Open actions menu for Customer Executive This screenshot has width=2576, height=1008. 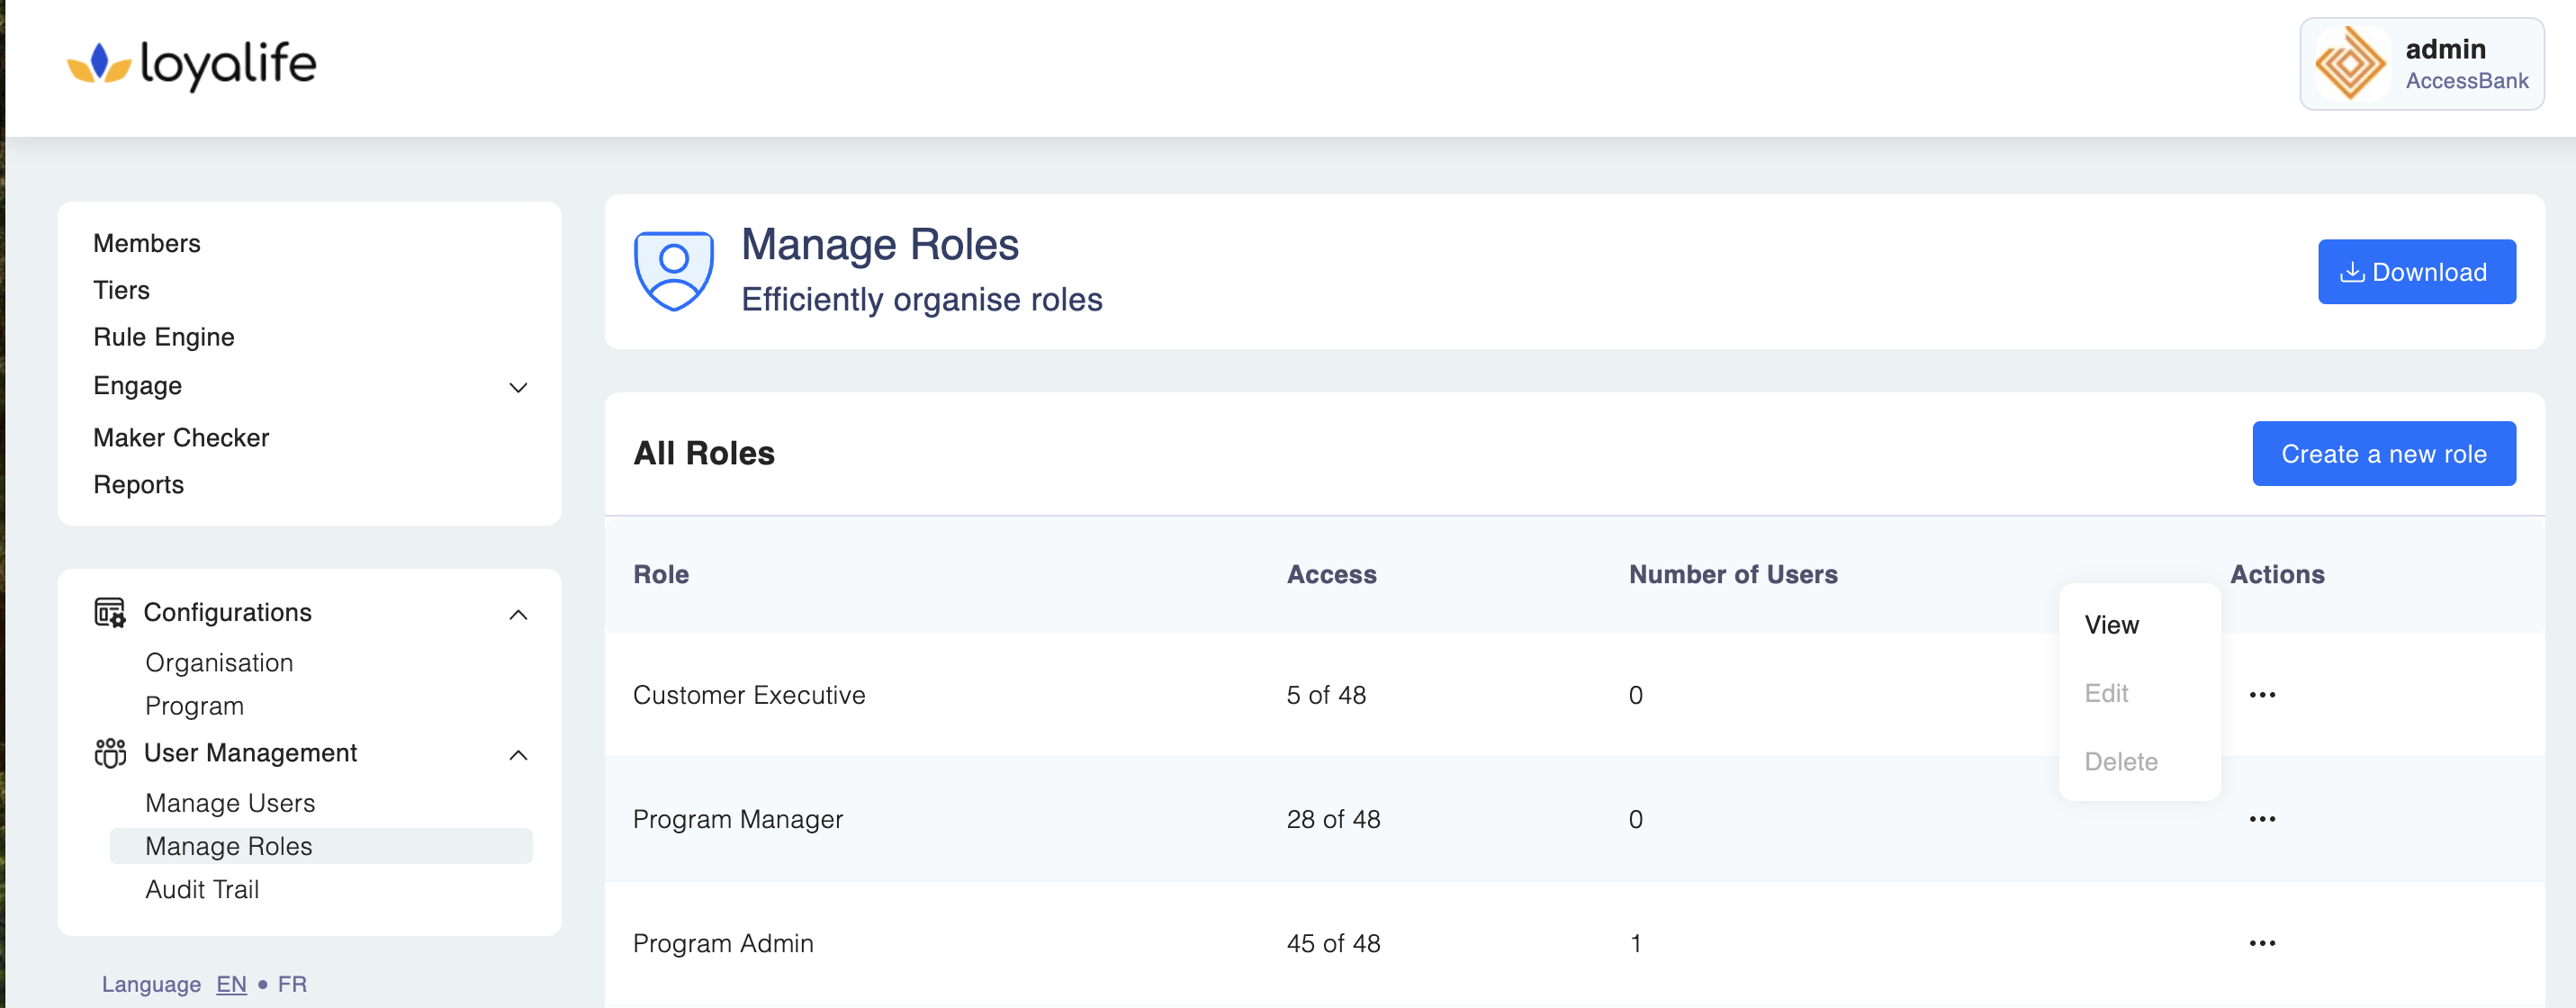point(2261,695)
